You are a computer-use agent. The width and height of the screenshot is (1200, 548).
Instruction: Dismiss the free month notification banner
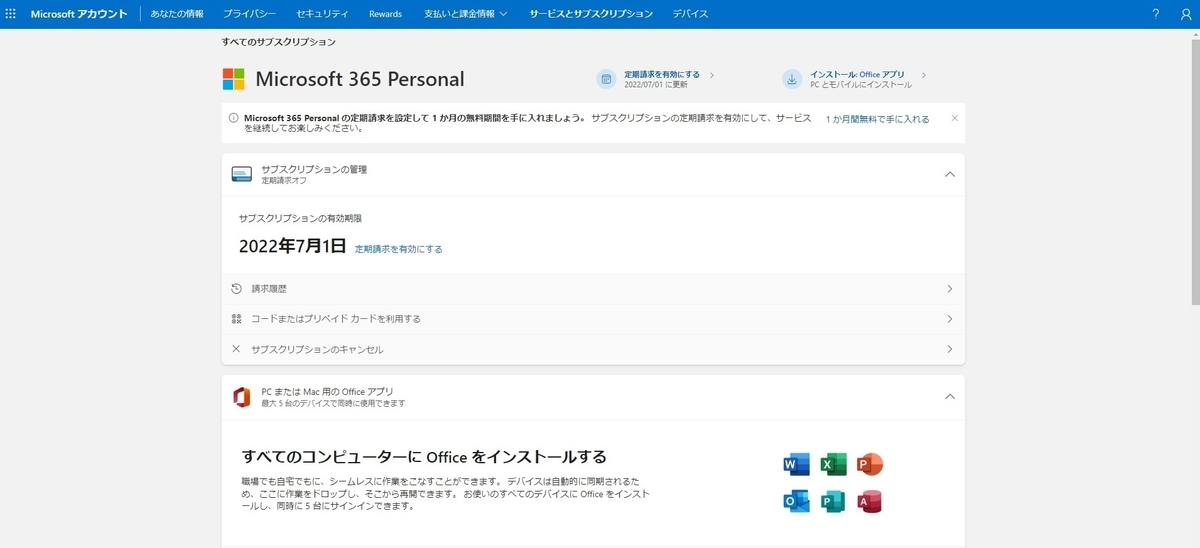tap(954, 118)
